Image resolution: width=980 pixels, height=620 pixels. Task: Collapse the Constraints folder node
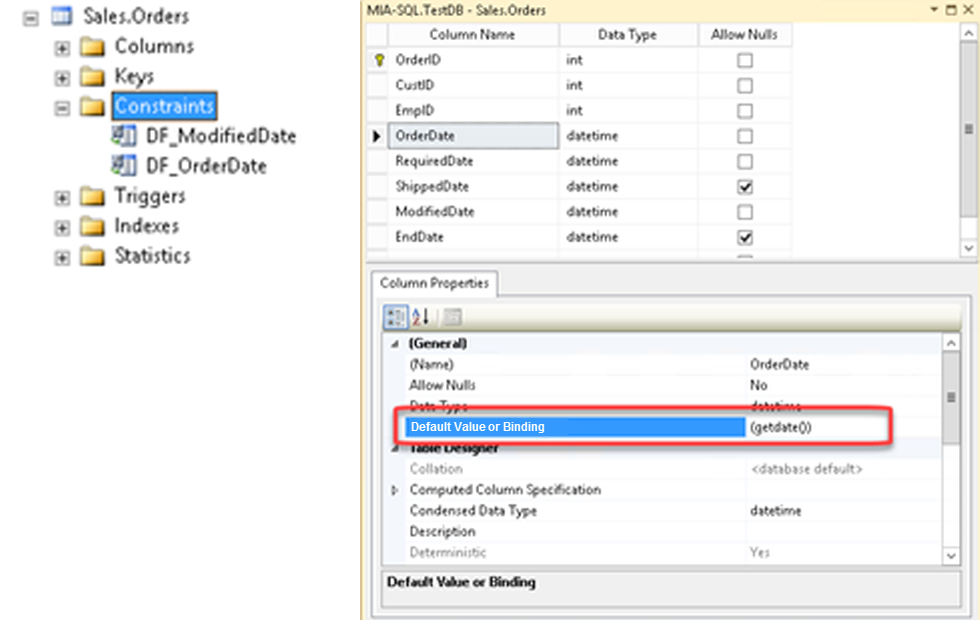coord(62,107)
